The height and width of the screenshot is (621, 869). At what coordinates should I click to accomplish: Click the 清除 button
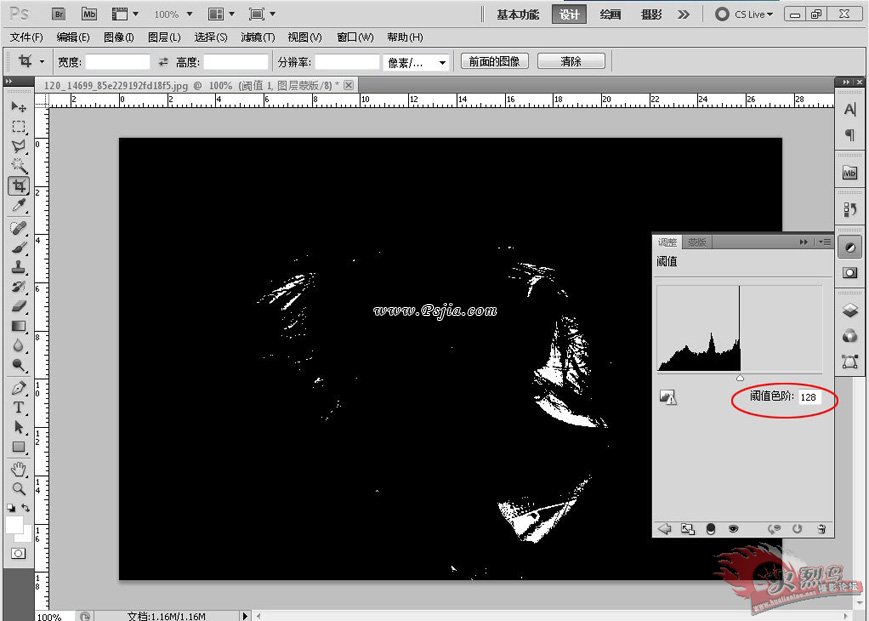pyautogui.click(x=571, y=61)
